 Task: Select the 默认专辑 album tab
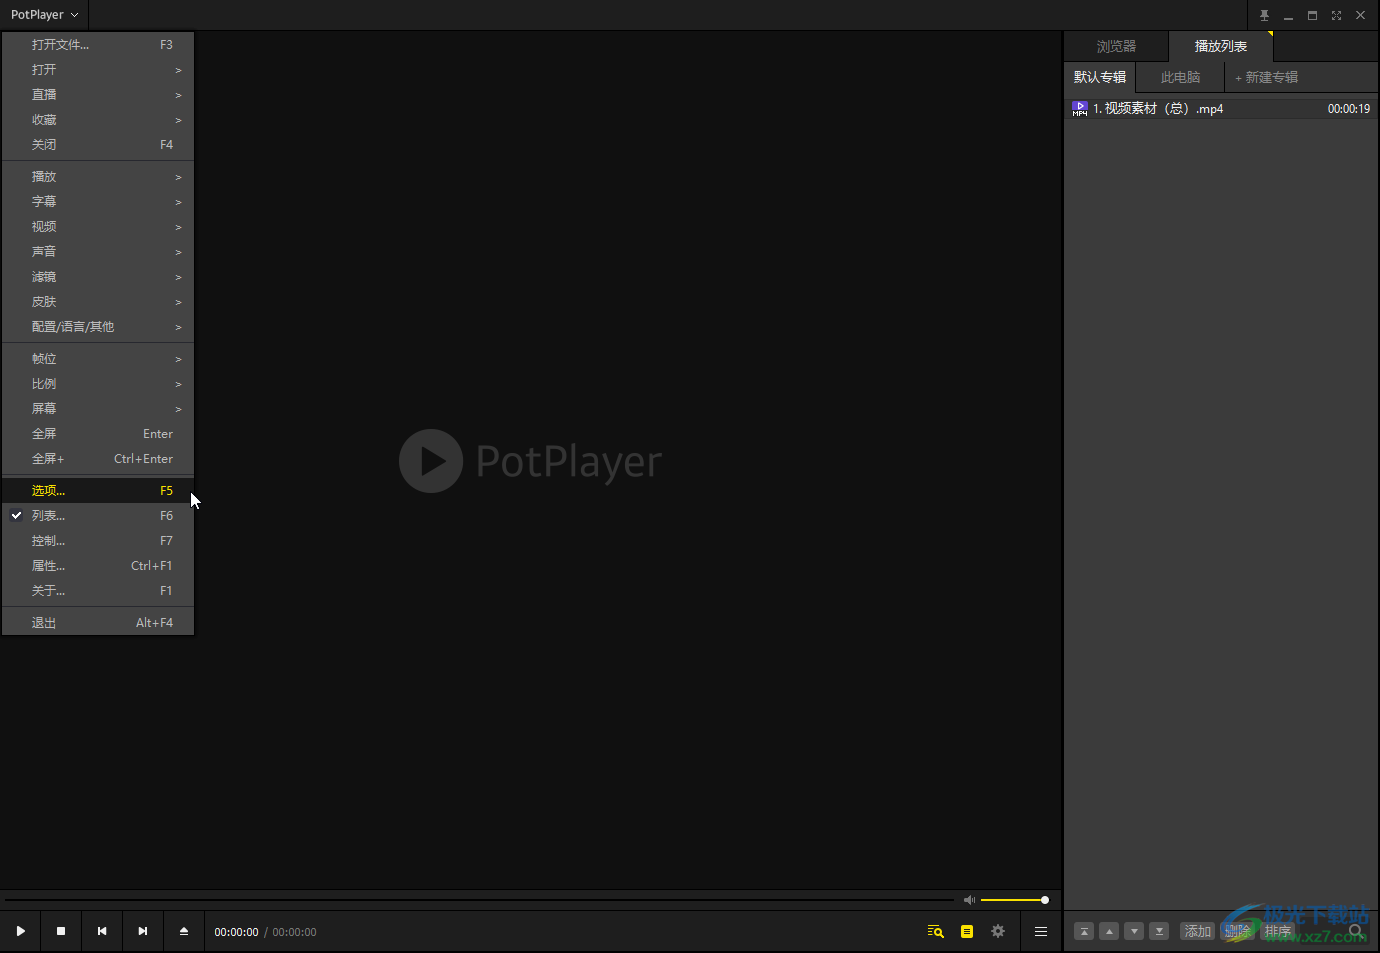pyautogui.click(x=1100, y=77)
